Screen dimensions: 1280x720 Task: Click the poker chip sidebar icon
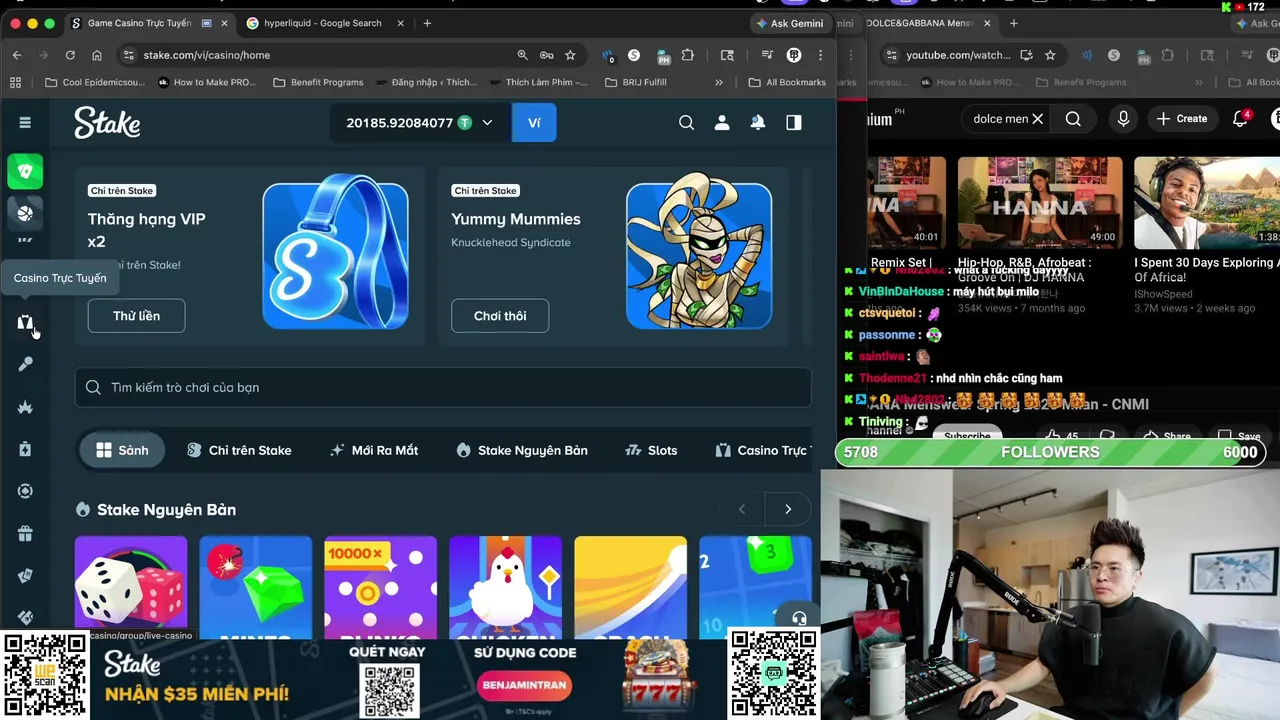point(25,491)
